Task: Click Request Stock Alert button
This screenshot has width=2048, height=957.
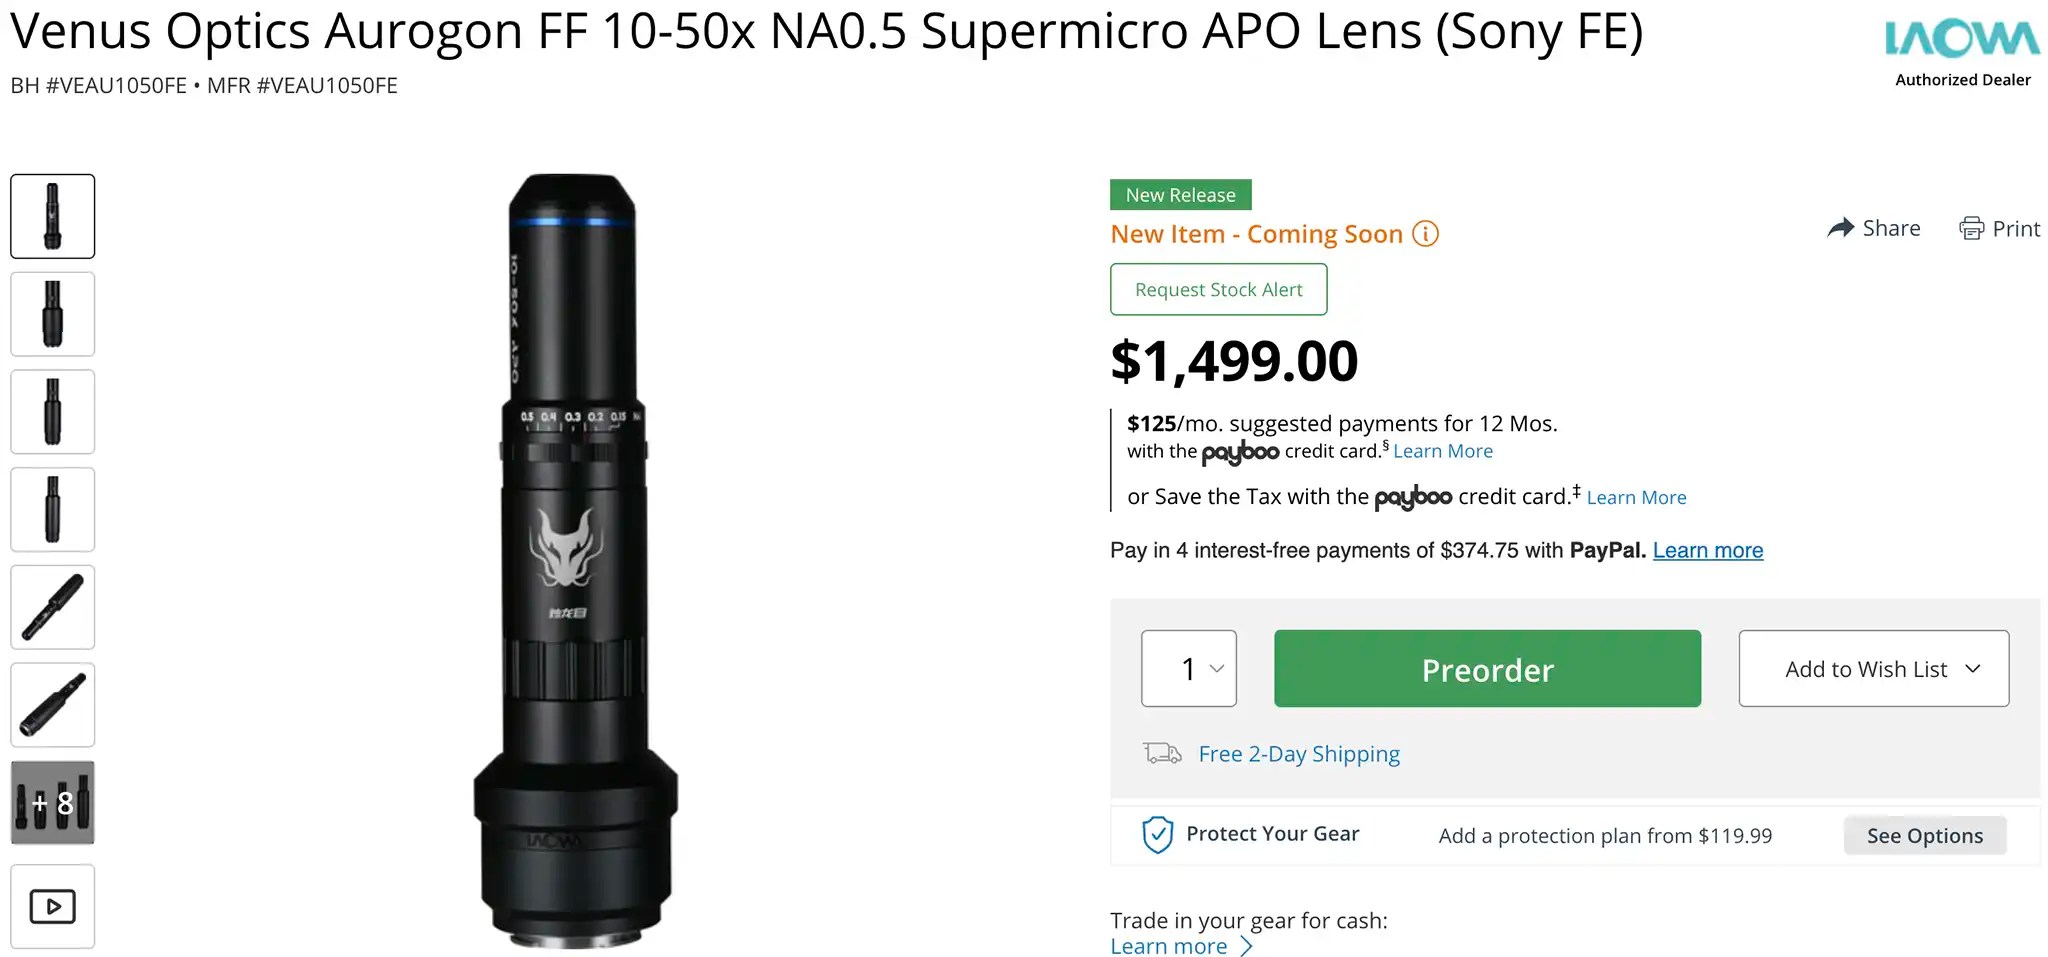Action: (x=1218, y=289)
